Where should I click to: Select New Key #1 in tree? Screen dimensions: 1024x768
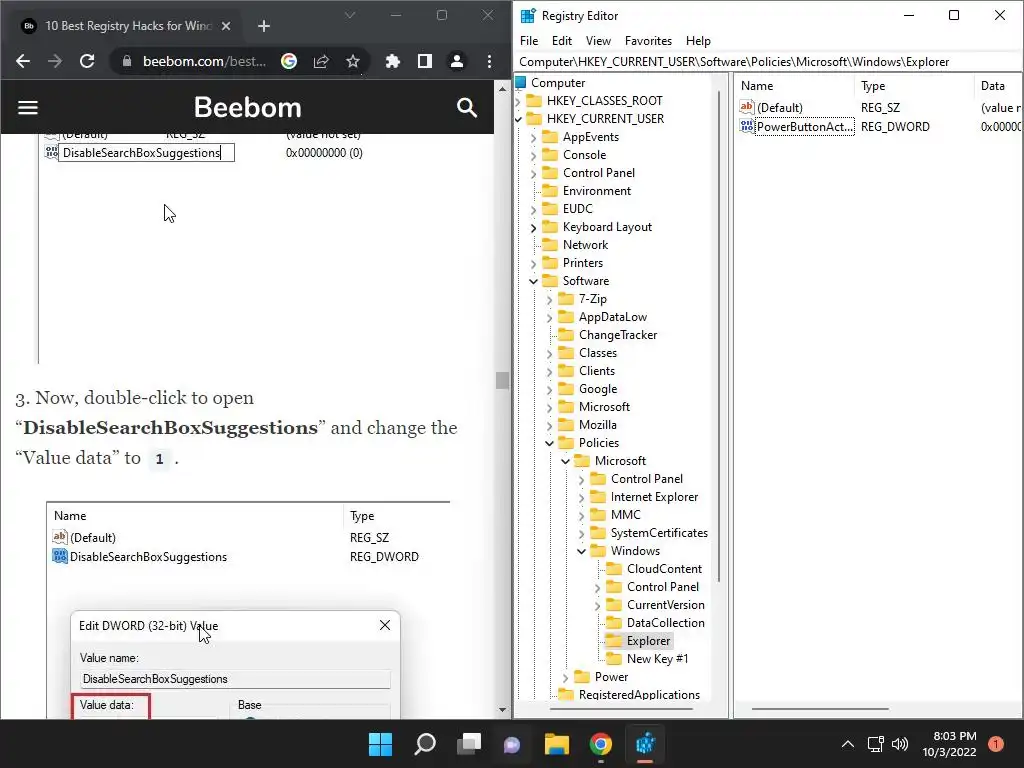click(657, 659)
